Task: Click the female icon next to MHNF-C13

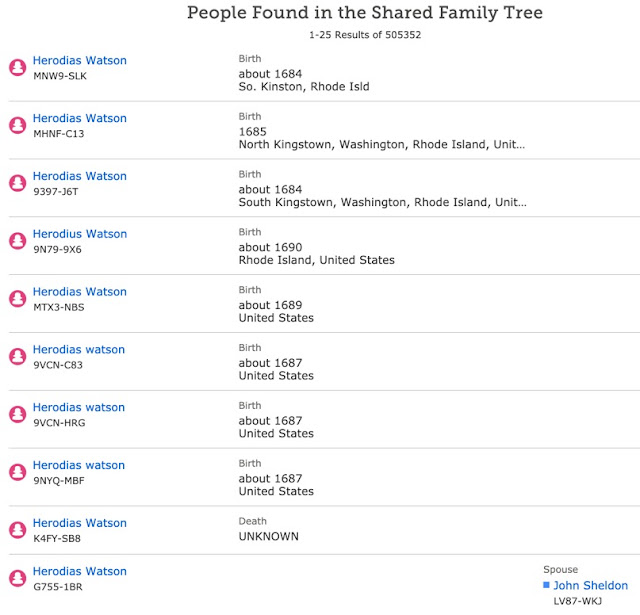Action: pyautogui.click(x=18, y=125)
